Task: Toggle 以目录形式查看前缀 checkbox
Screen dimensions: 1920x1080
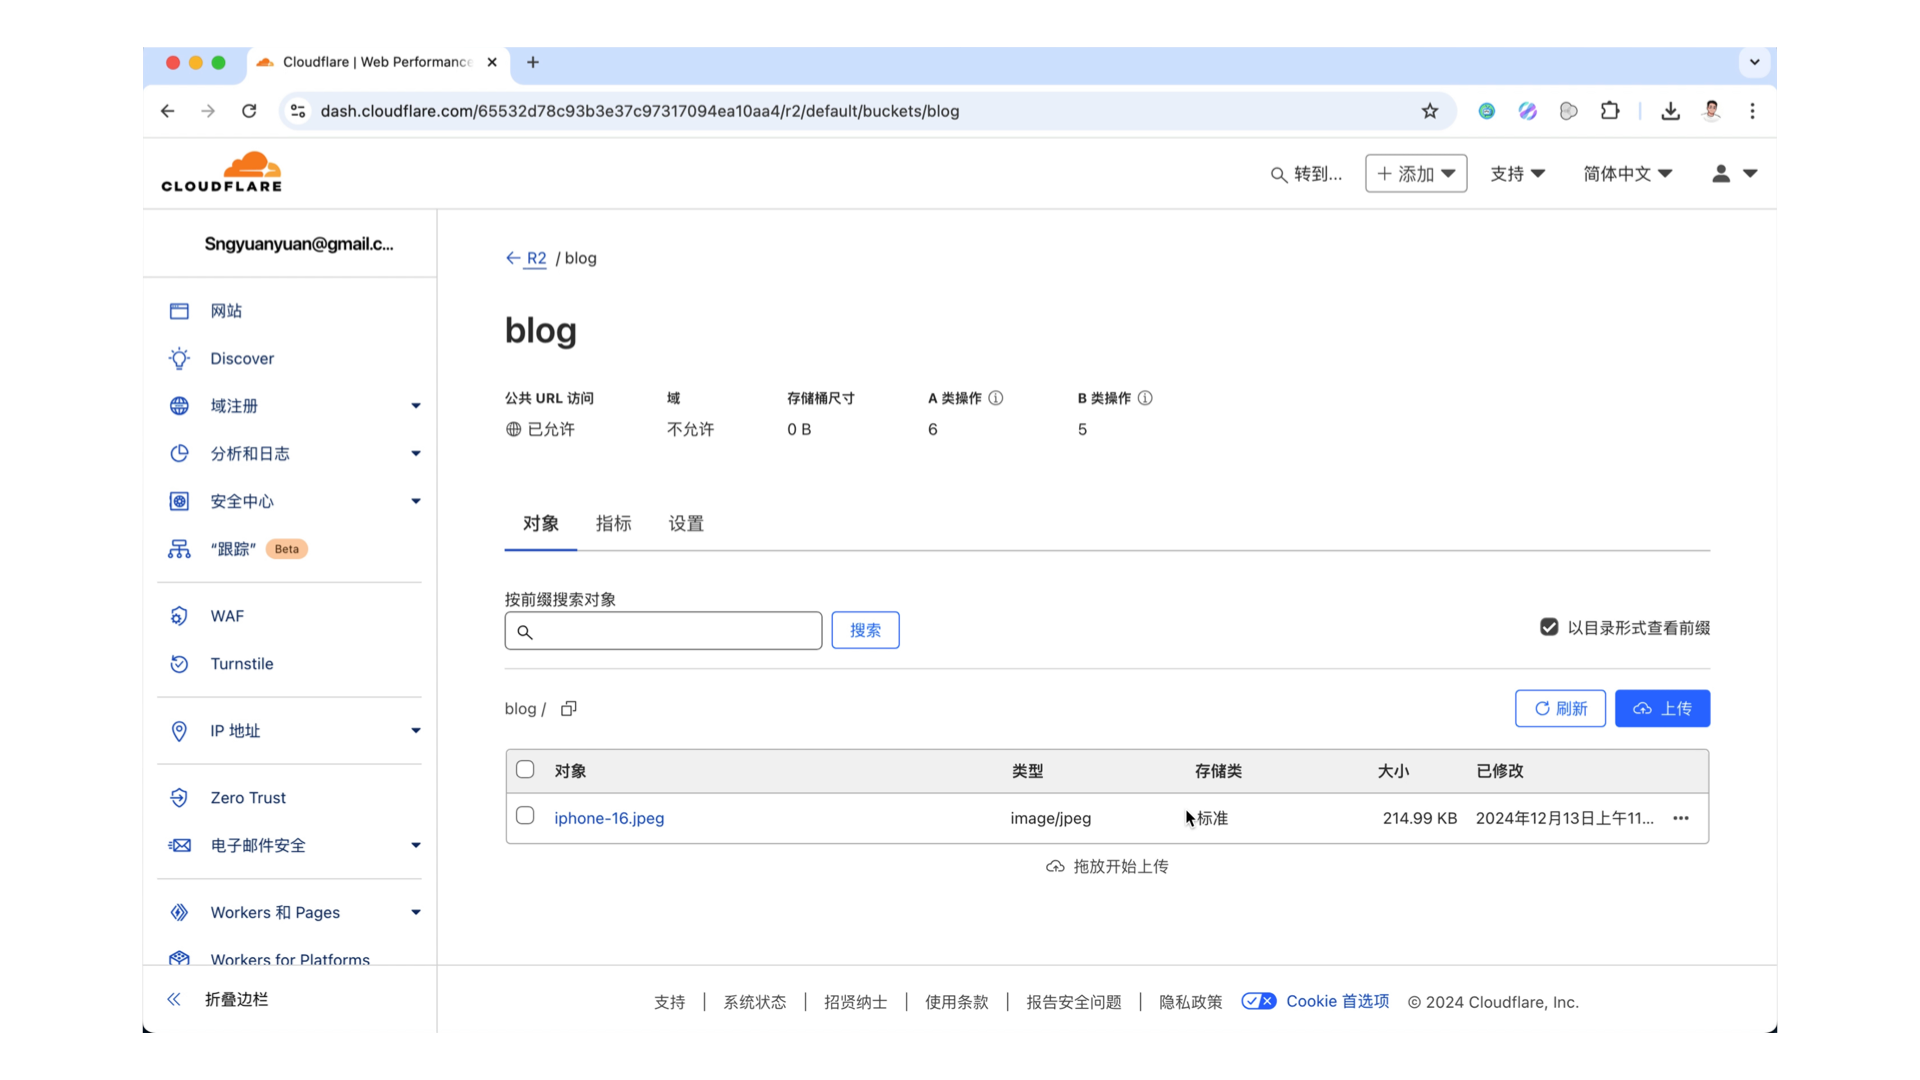Action: [1549, 627]
